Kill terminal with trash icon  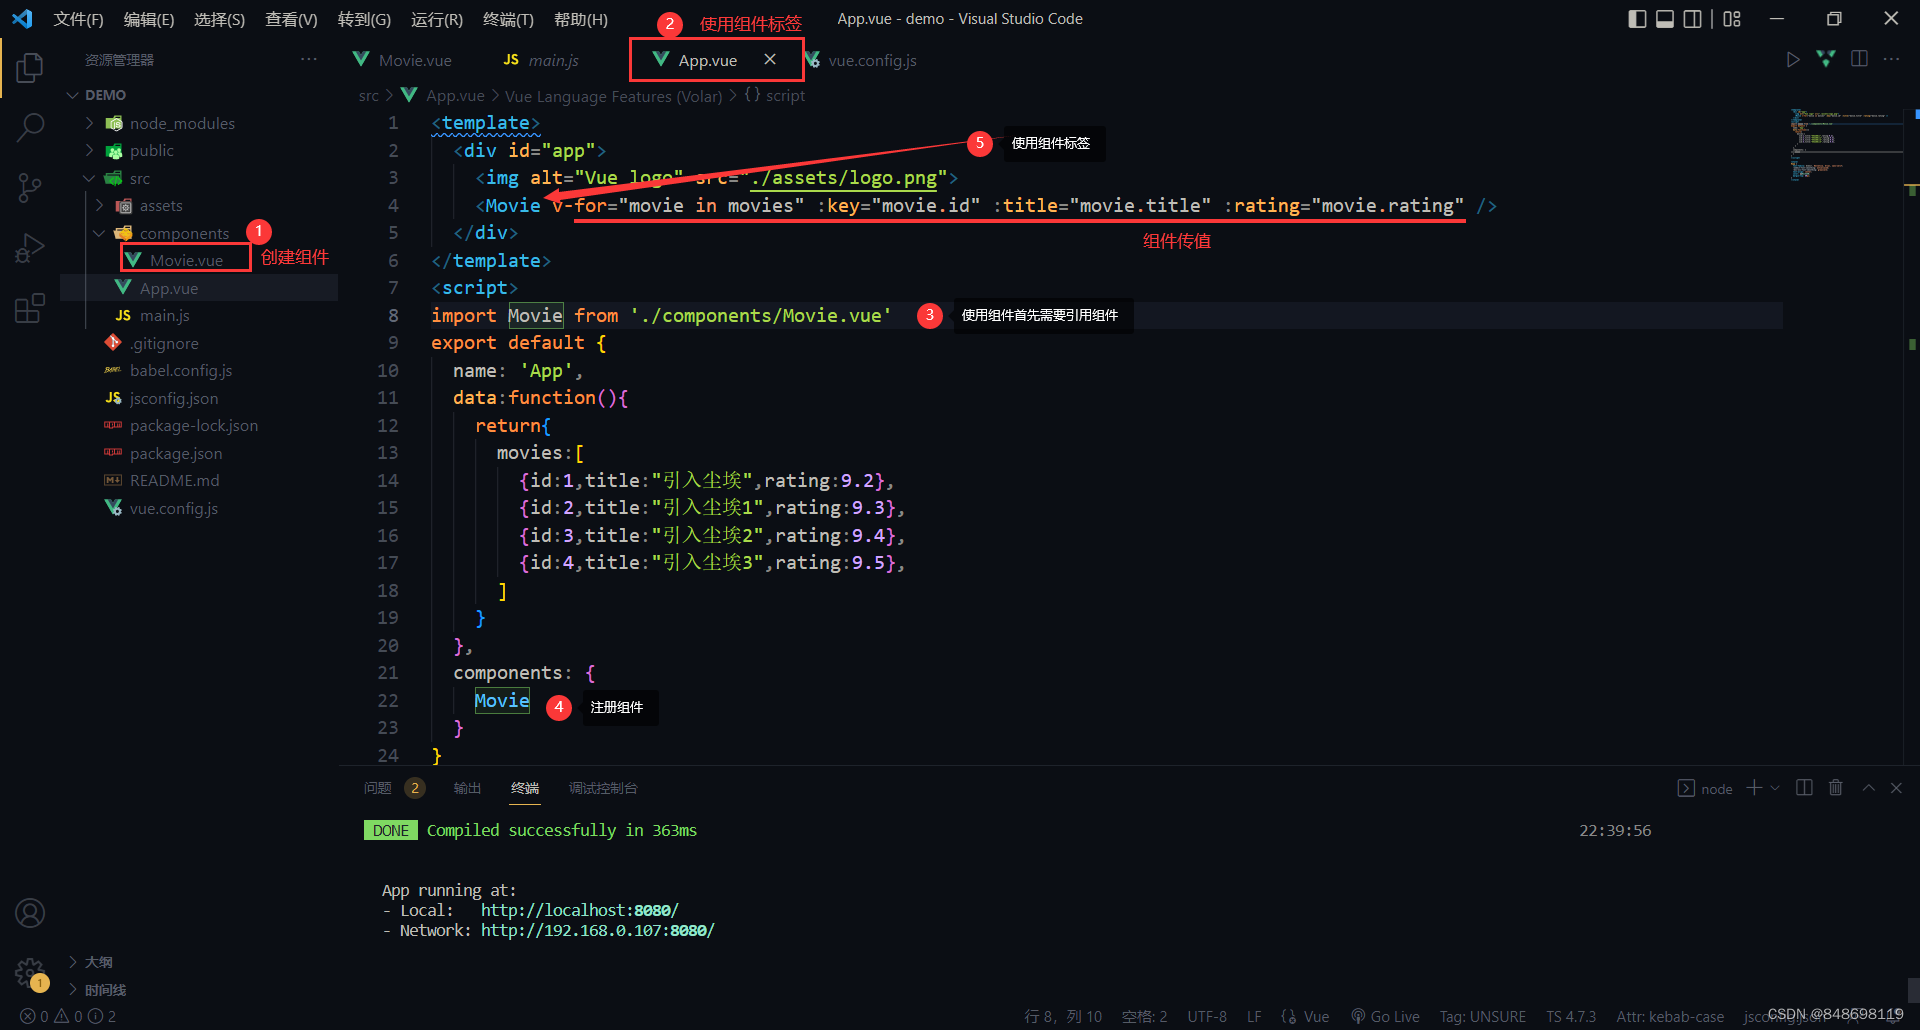click(1836, 788)
